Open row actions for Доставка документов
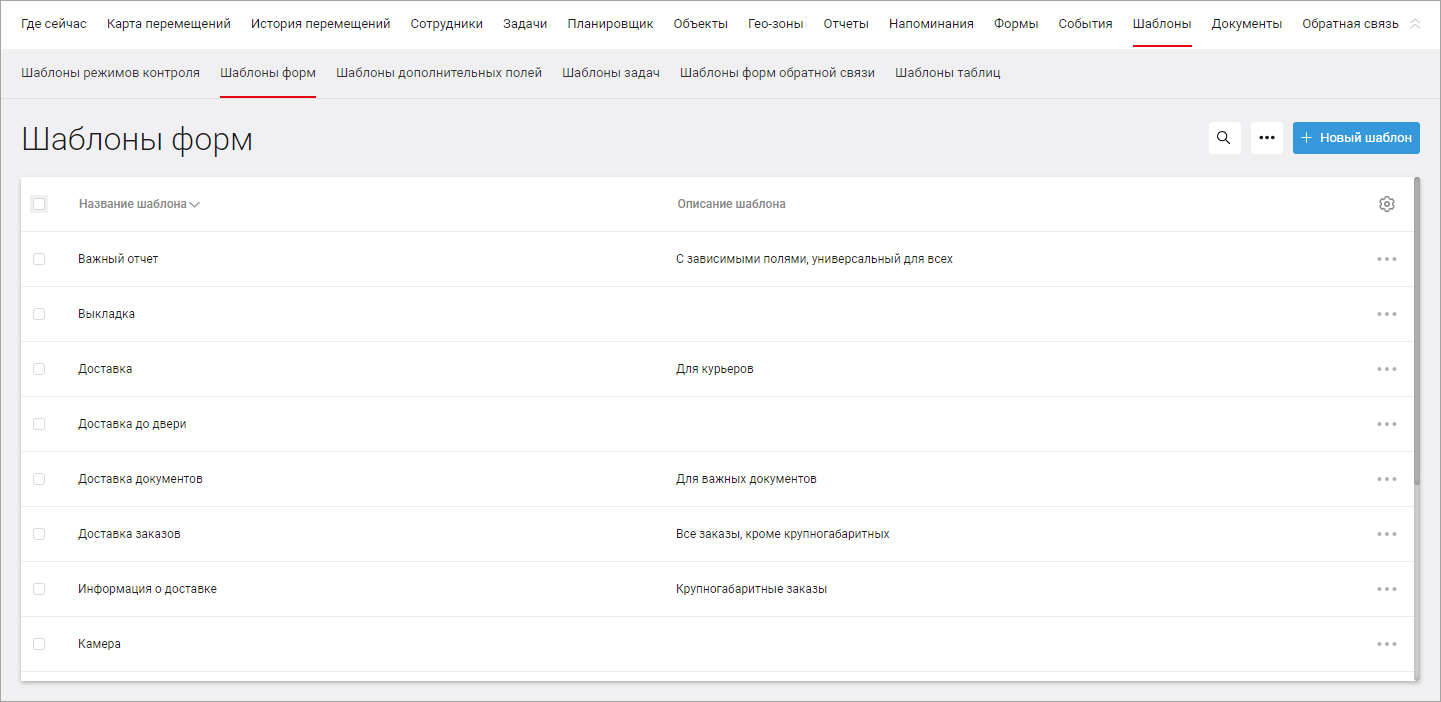Image resolution: width=1441 pixels, height=702 pixels. (x=1387, y=479)
